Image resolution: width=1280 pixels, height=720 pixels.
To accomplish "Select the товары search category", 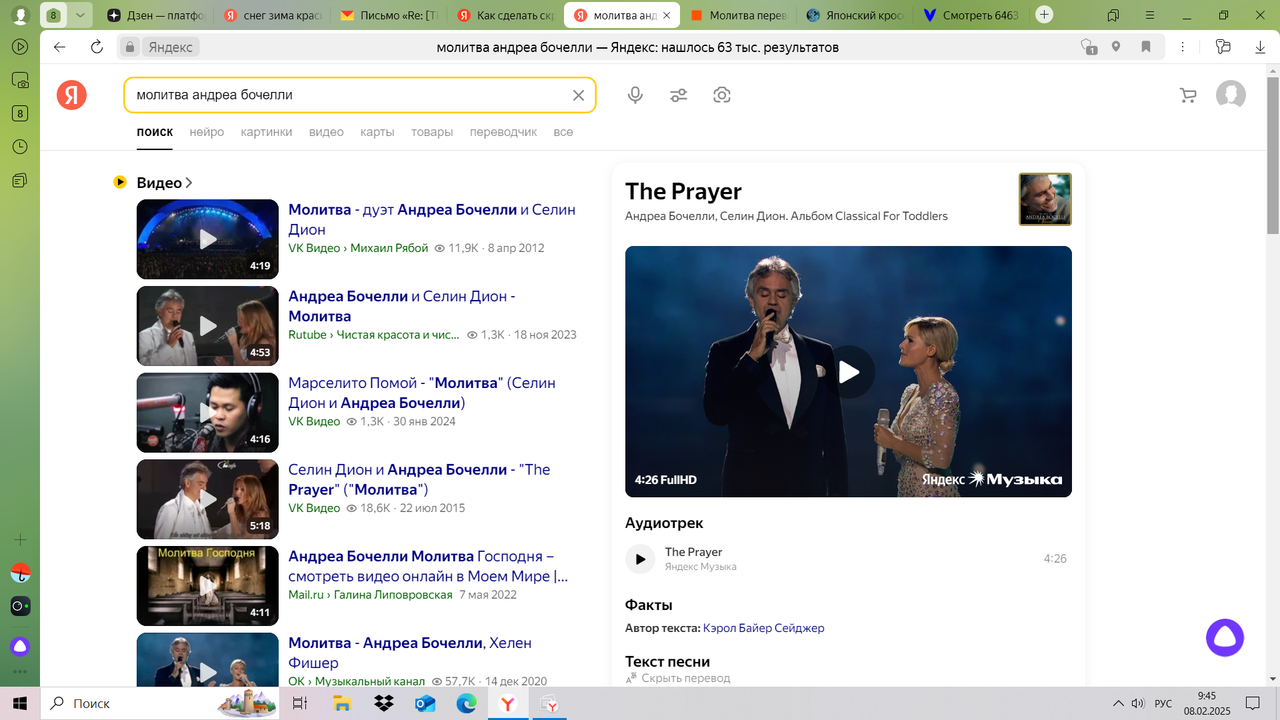I will [x=432, y=132].
